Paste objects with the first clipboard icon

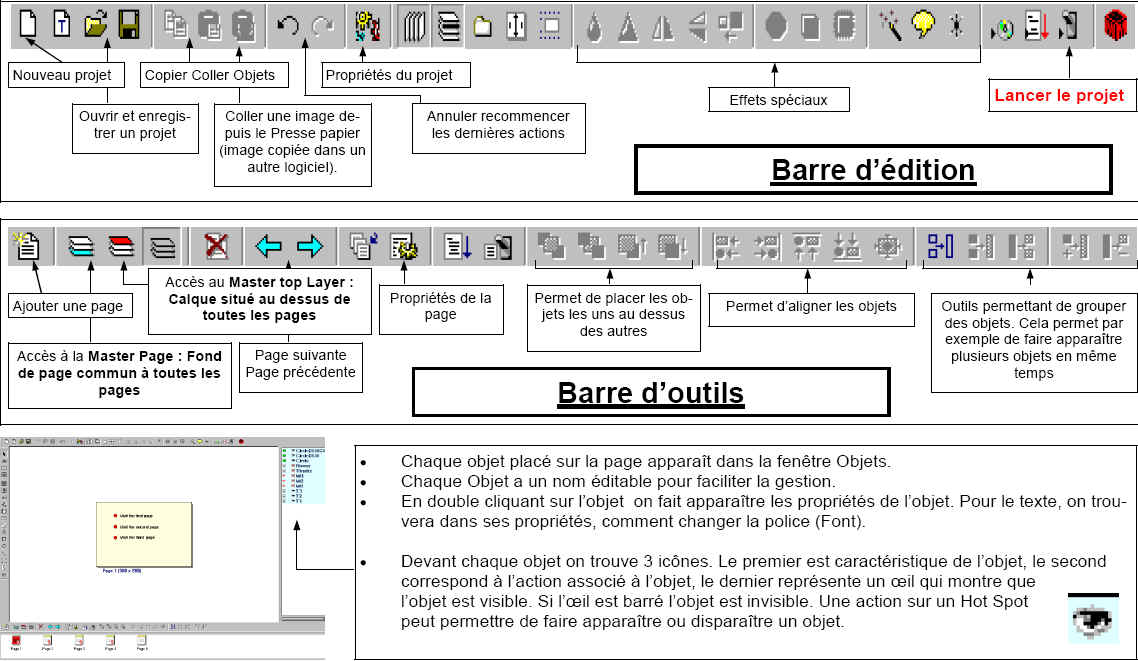point(210,25)
